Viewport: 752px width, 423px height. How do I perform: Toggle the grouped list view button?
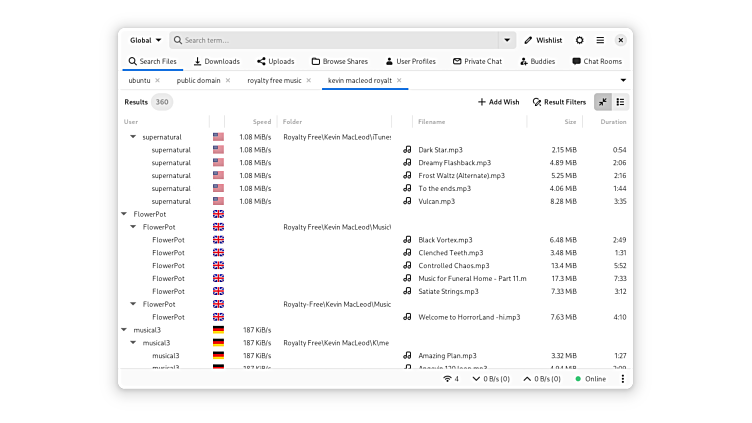tap(621, 102)
